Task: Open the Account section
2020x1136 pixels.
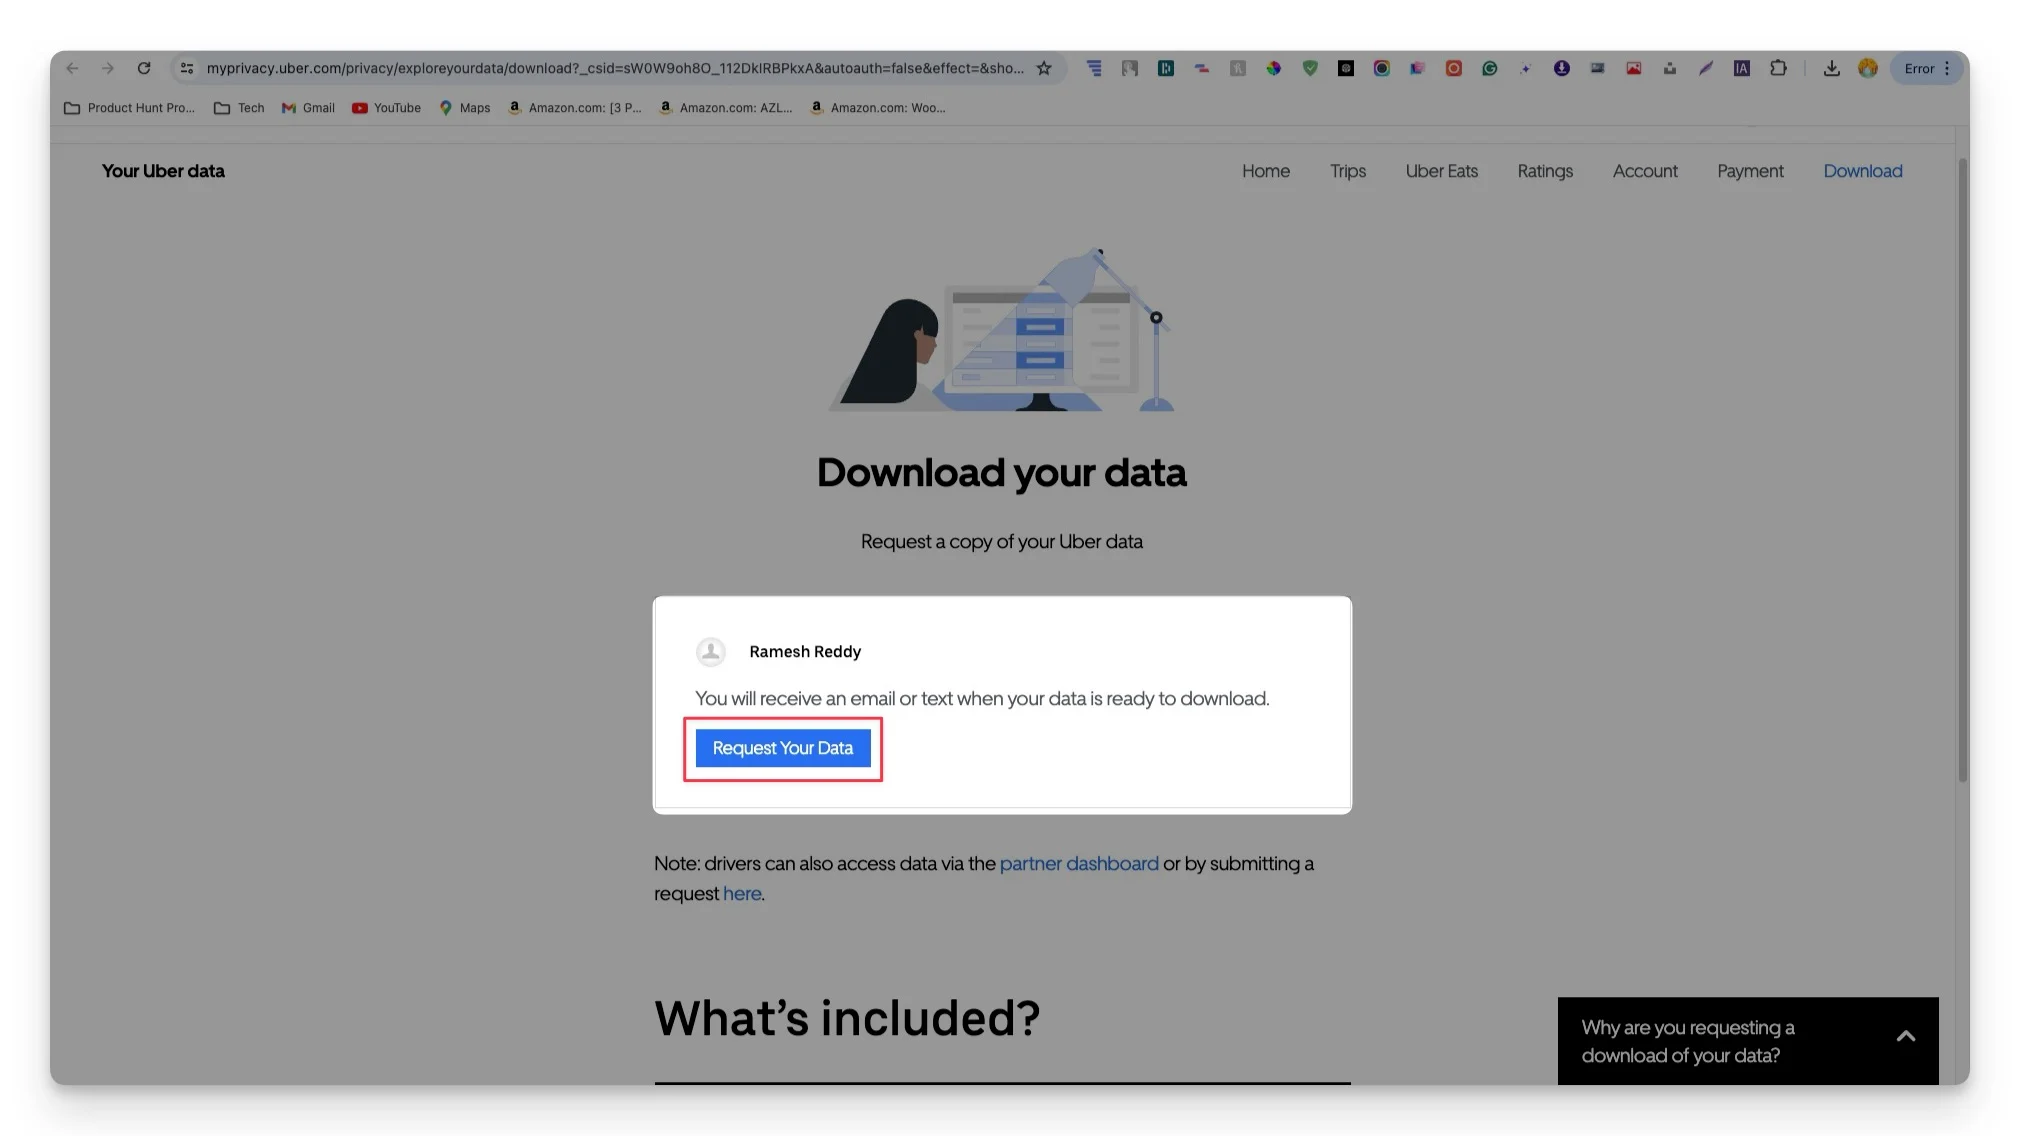Action: point(1645,171)
